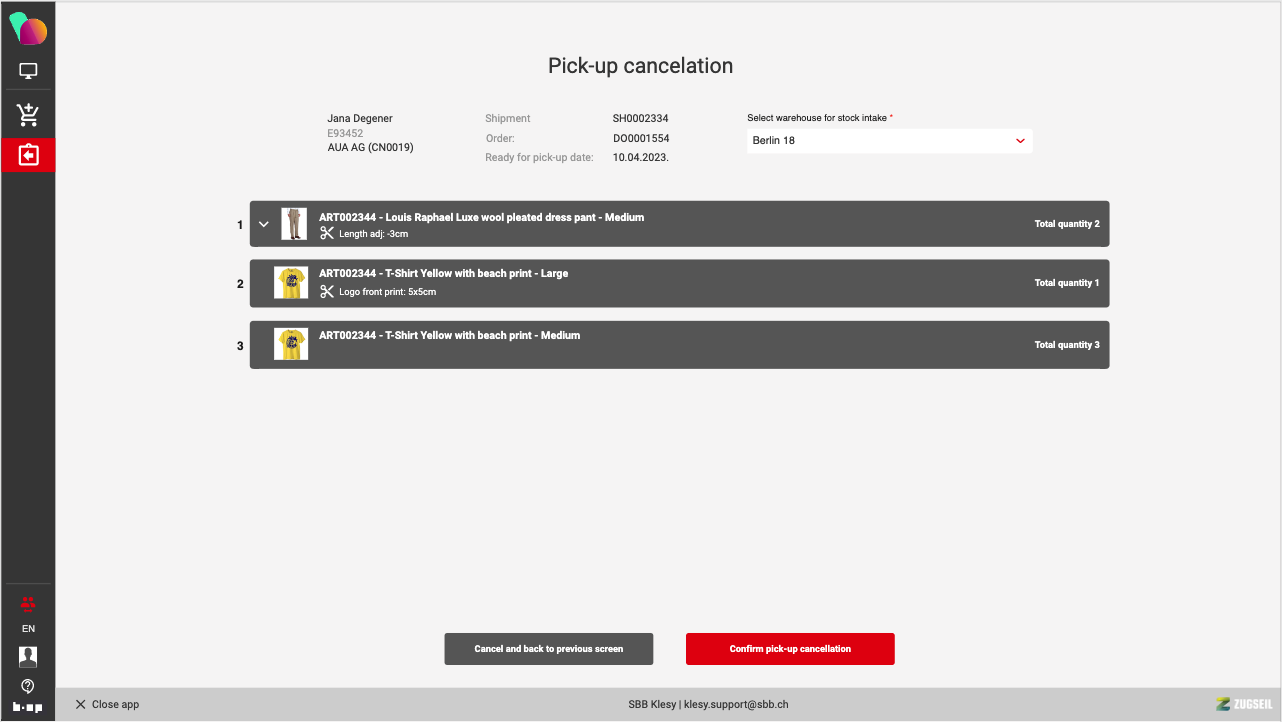Open the help question mark icon
Image resolution: width=1282 pixels, height=722 pixels.
[x=28, y=685]
